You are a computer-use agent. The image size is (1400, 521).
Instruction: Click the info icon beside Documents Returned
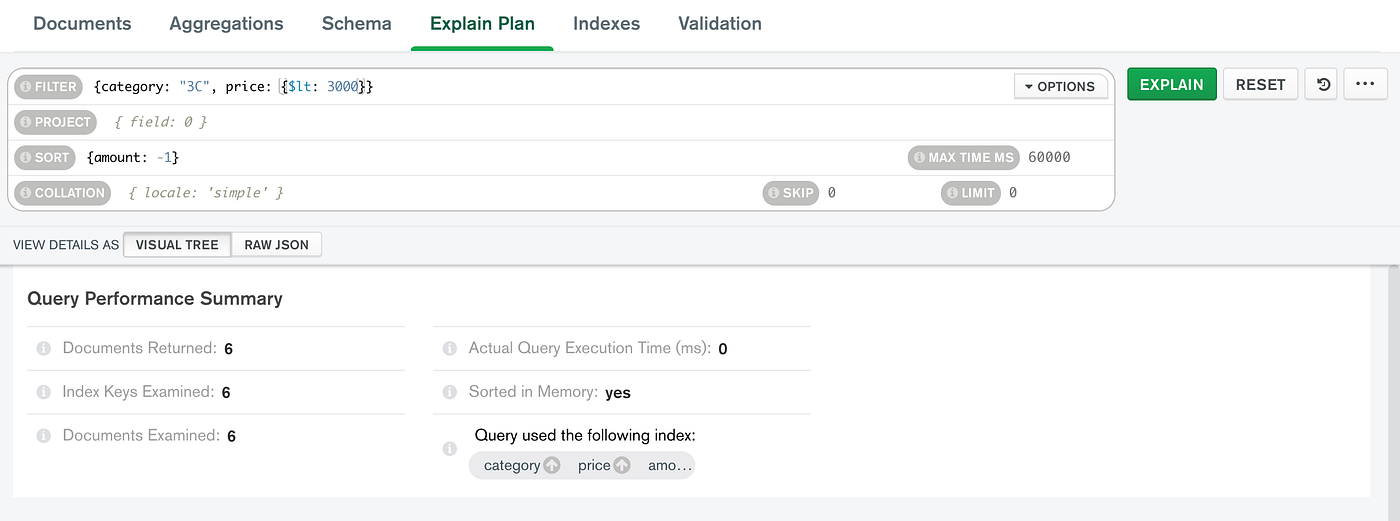coord(44,349)
